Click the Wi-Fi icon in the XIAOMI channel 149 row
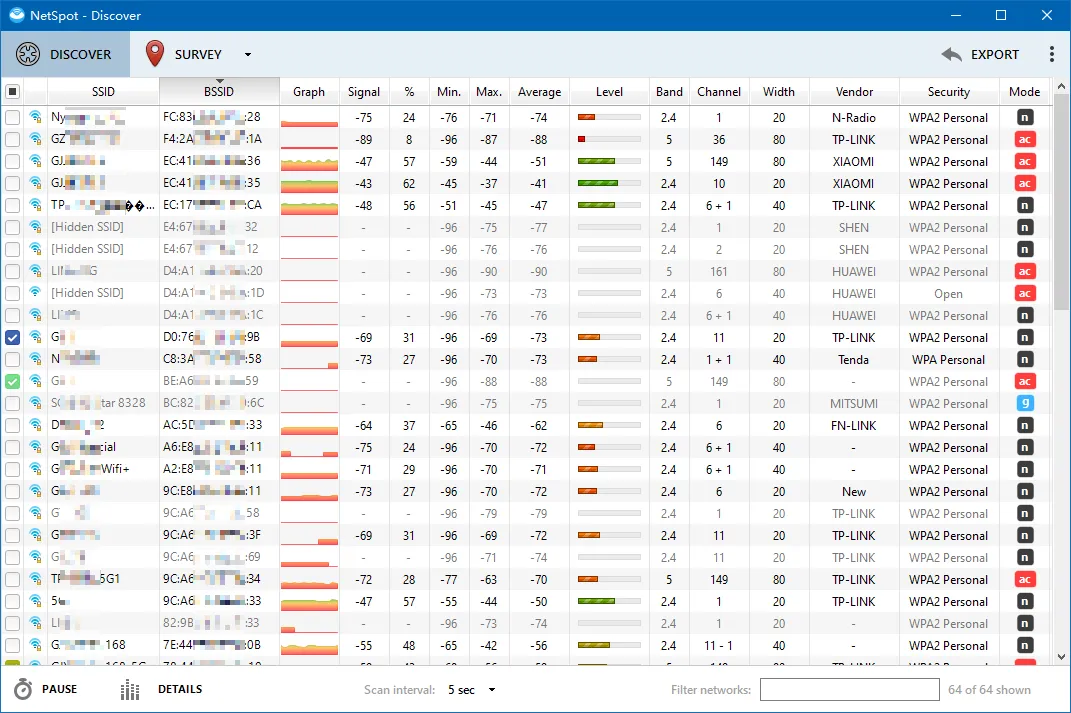This screenshot has height=713, width=1071. [36, 161]
